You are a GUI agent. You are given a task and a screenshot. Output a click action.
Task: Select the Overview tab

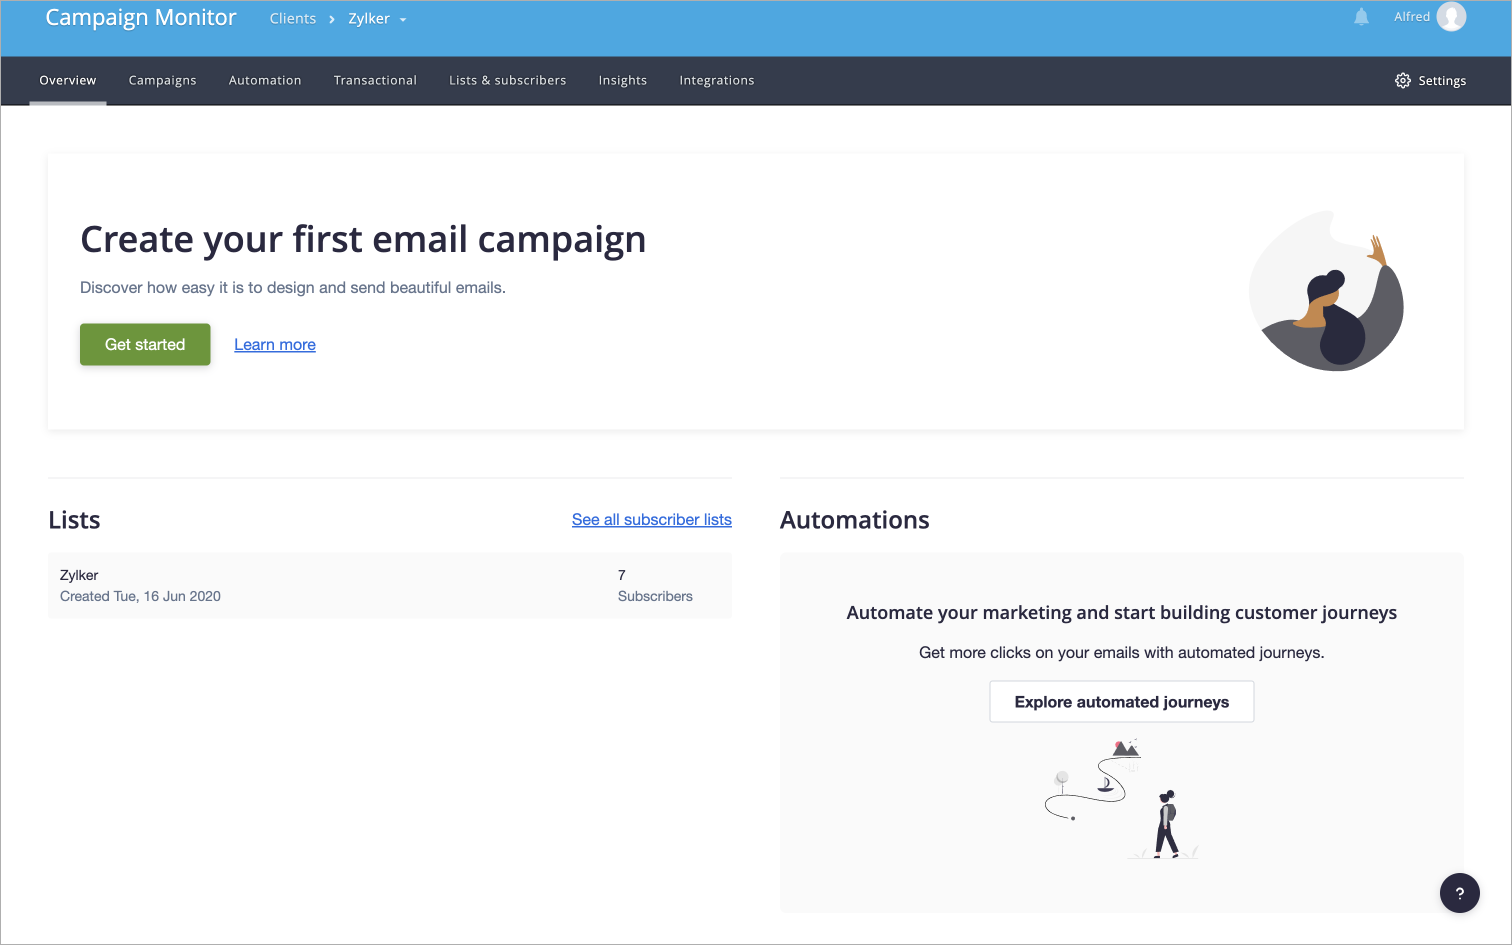point(68,80)
